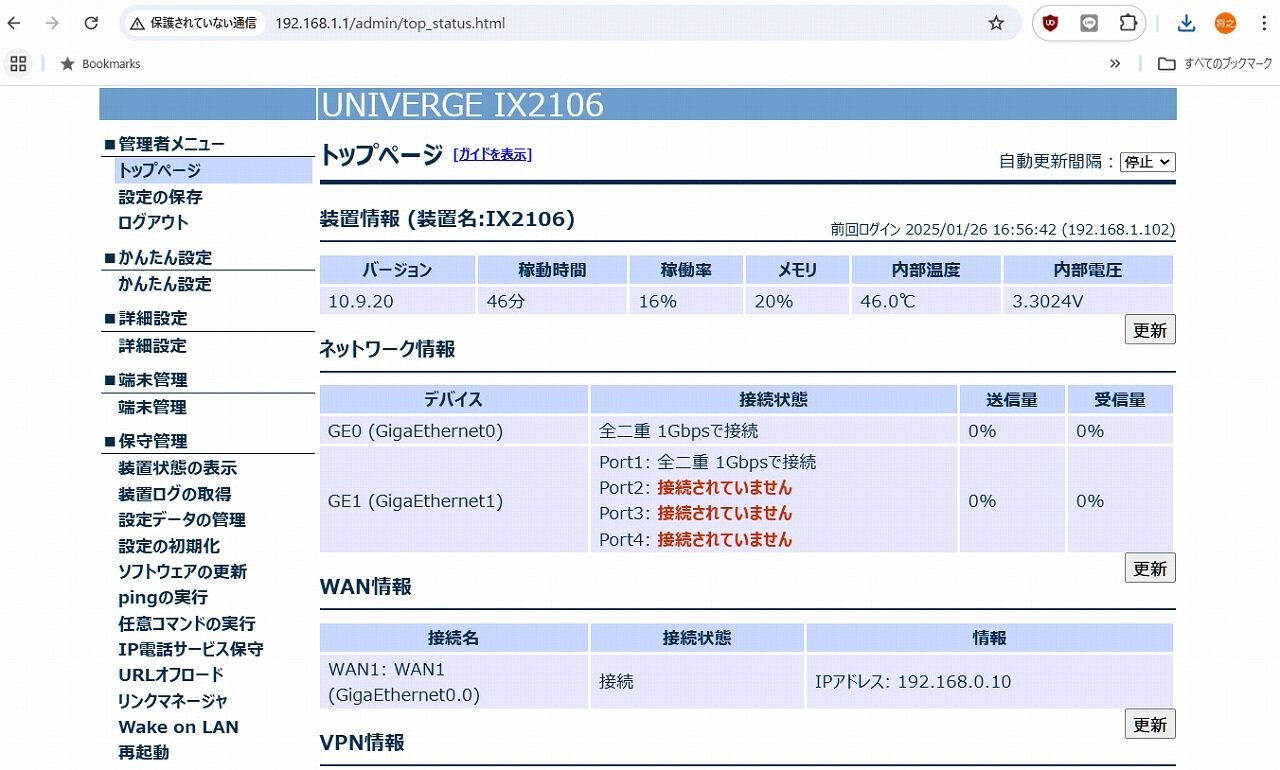Viewport: 1280px width, 770px height.
Task: Click the internal temperature value 46.0℃
Action: click(x=888, y=301)
